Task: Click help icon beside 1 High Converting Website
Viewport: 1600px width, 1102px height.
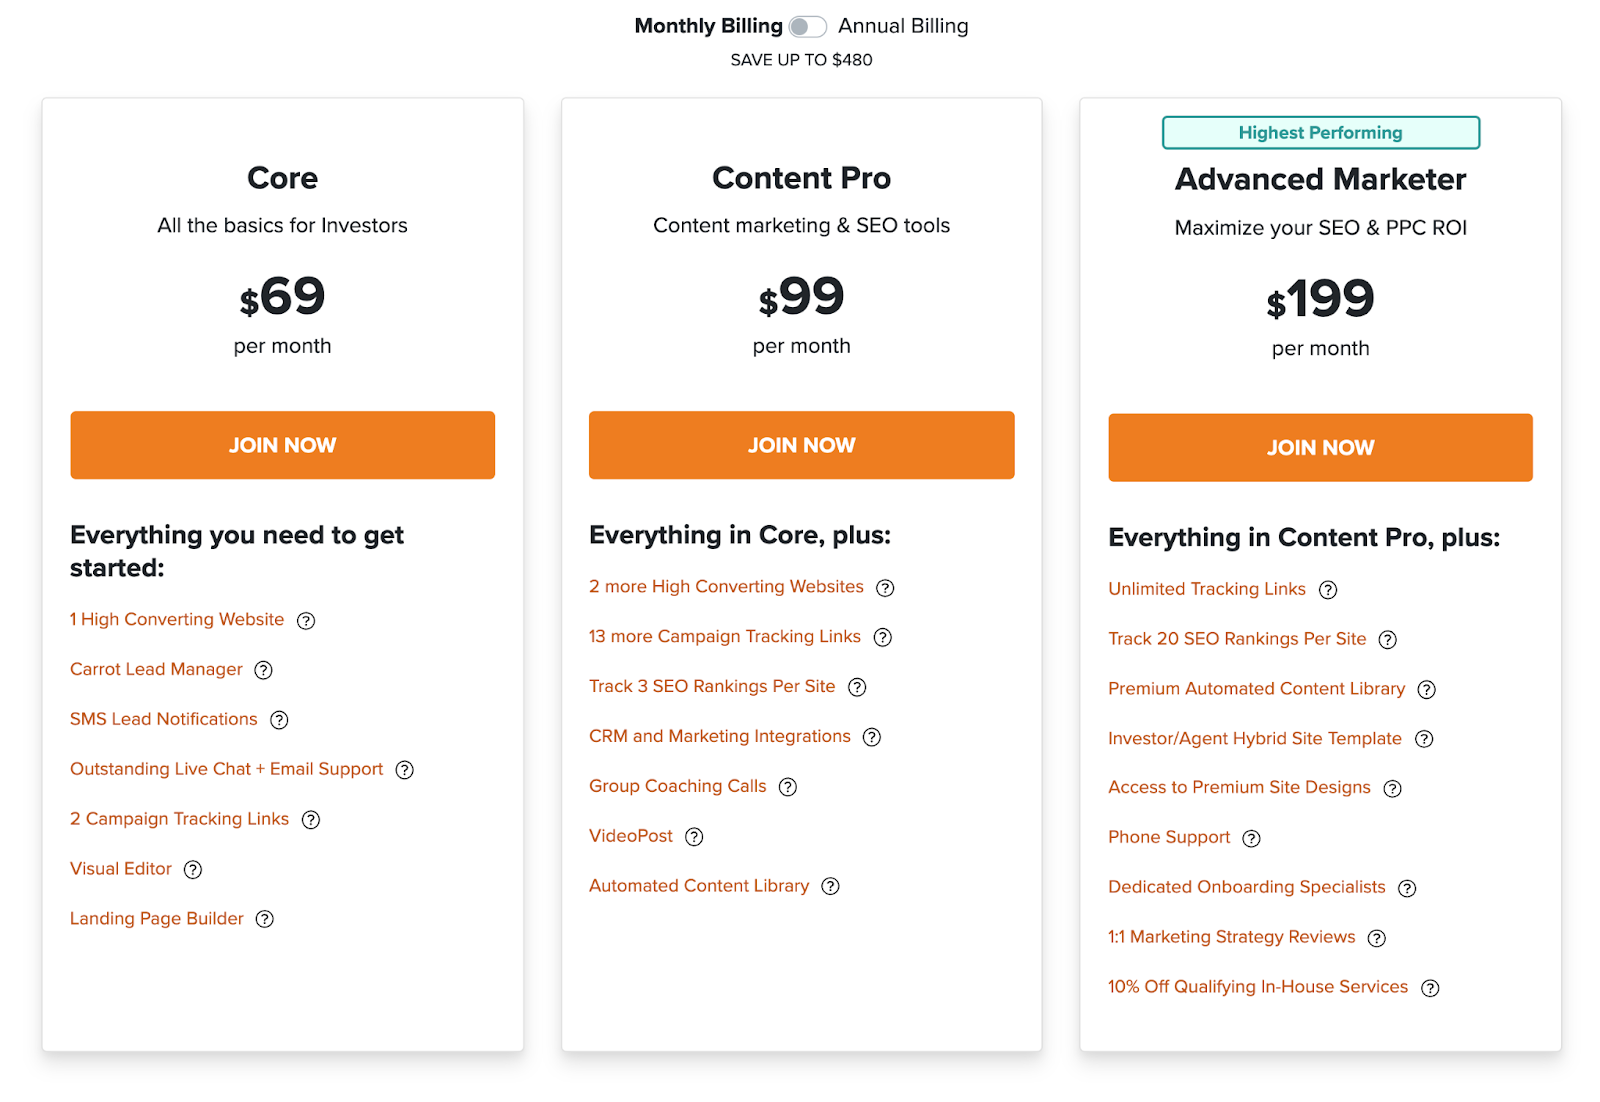Action: click(x=306, y=621)
